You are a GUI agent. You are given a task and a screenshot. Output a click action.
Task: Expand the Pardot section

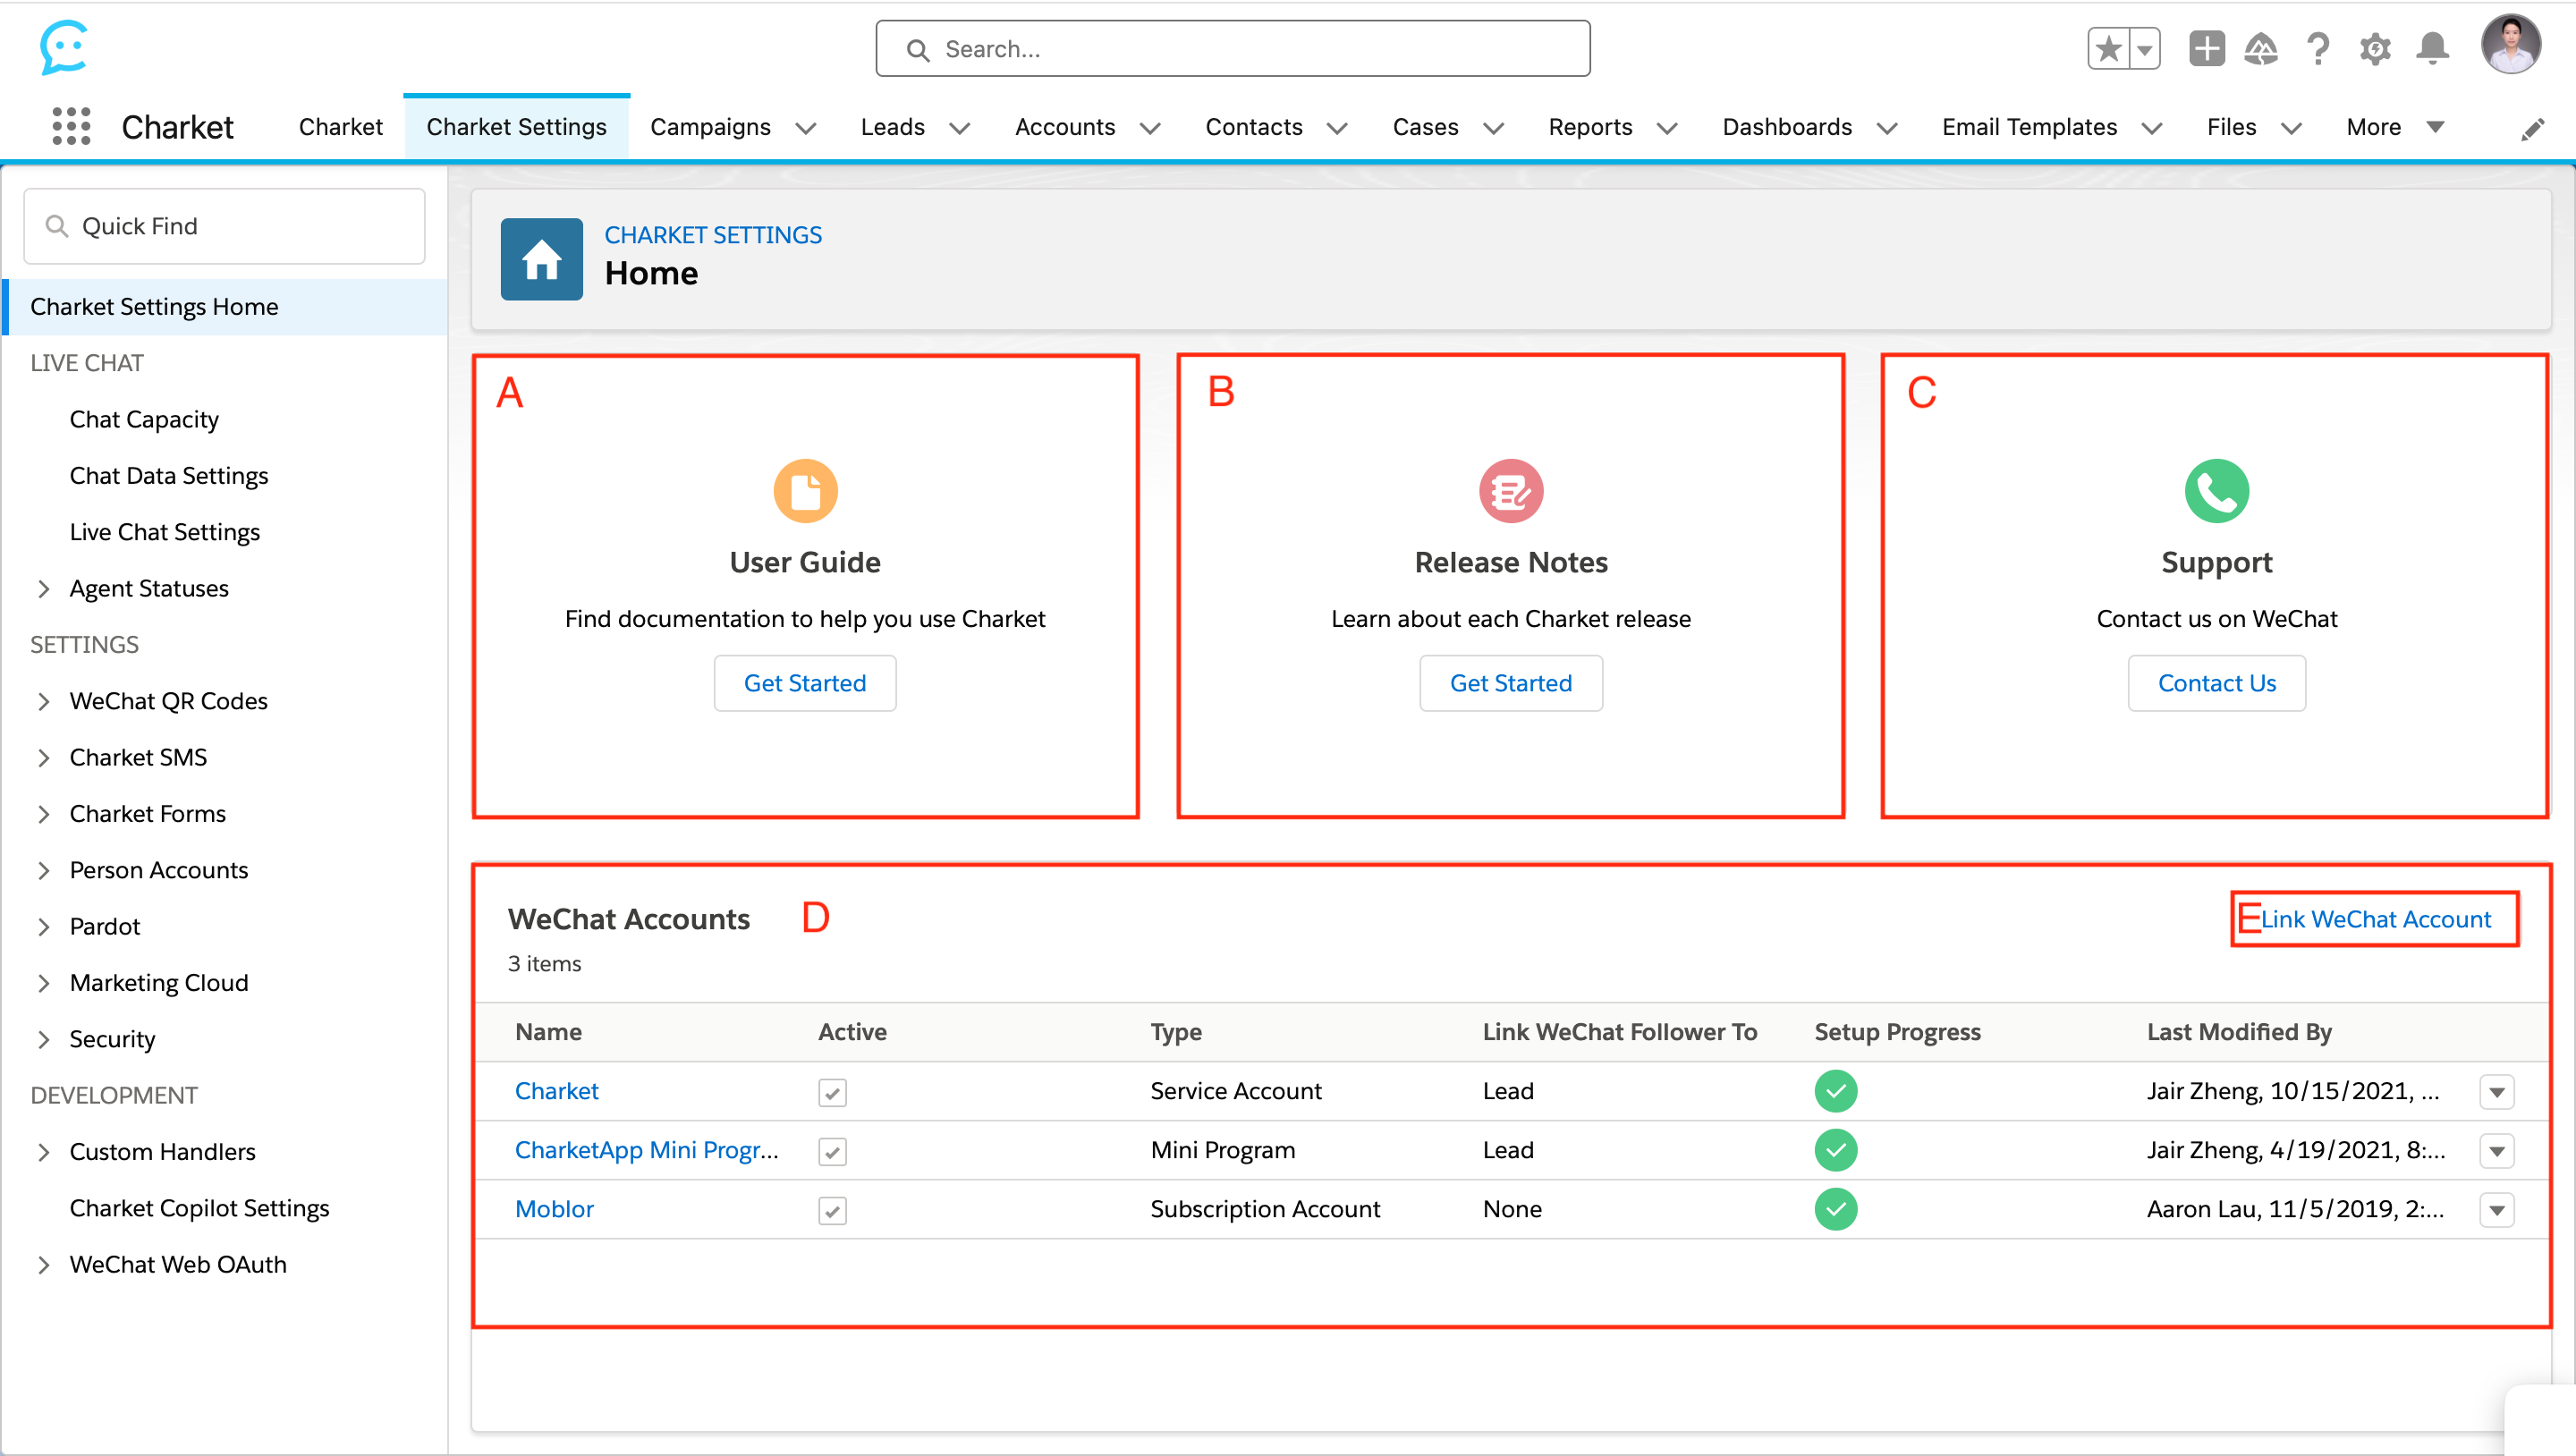[43, 926]
